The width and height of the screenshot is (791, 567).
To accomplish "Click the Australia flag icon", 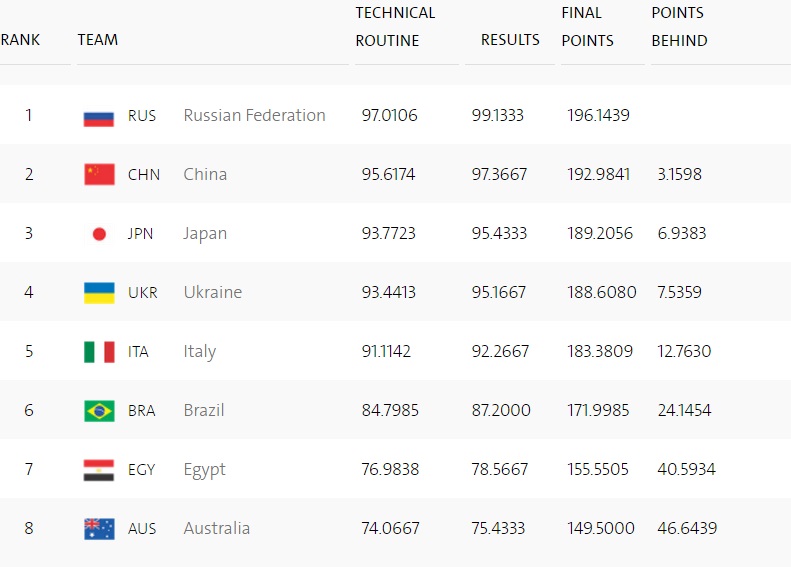I will click(99, 529).
